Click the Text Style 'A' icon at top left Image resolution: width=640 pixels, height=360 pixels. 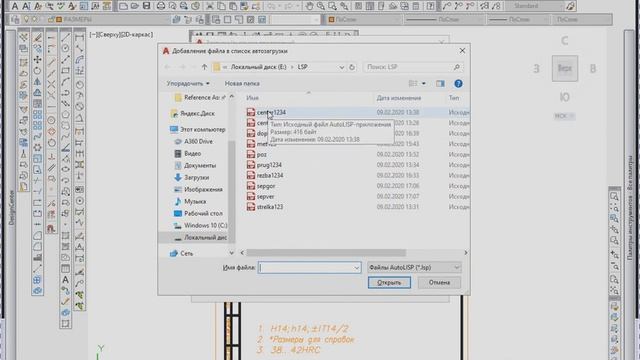[x=15, y=6]
